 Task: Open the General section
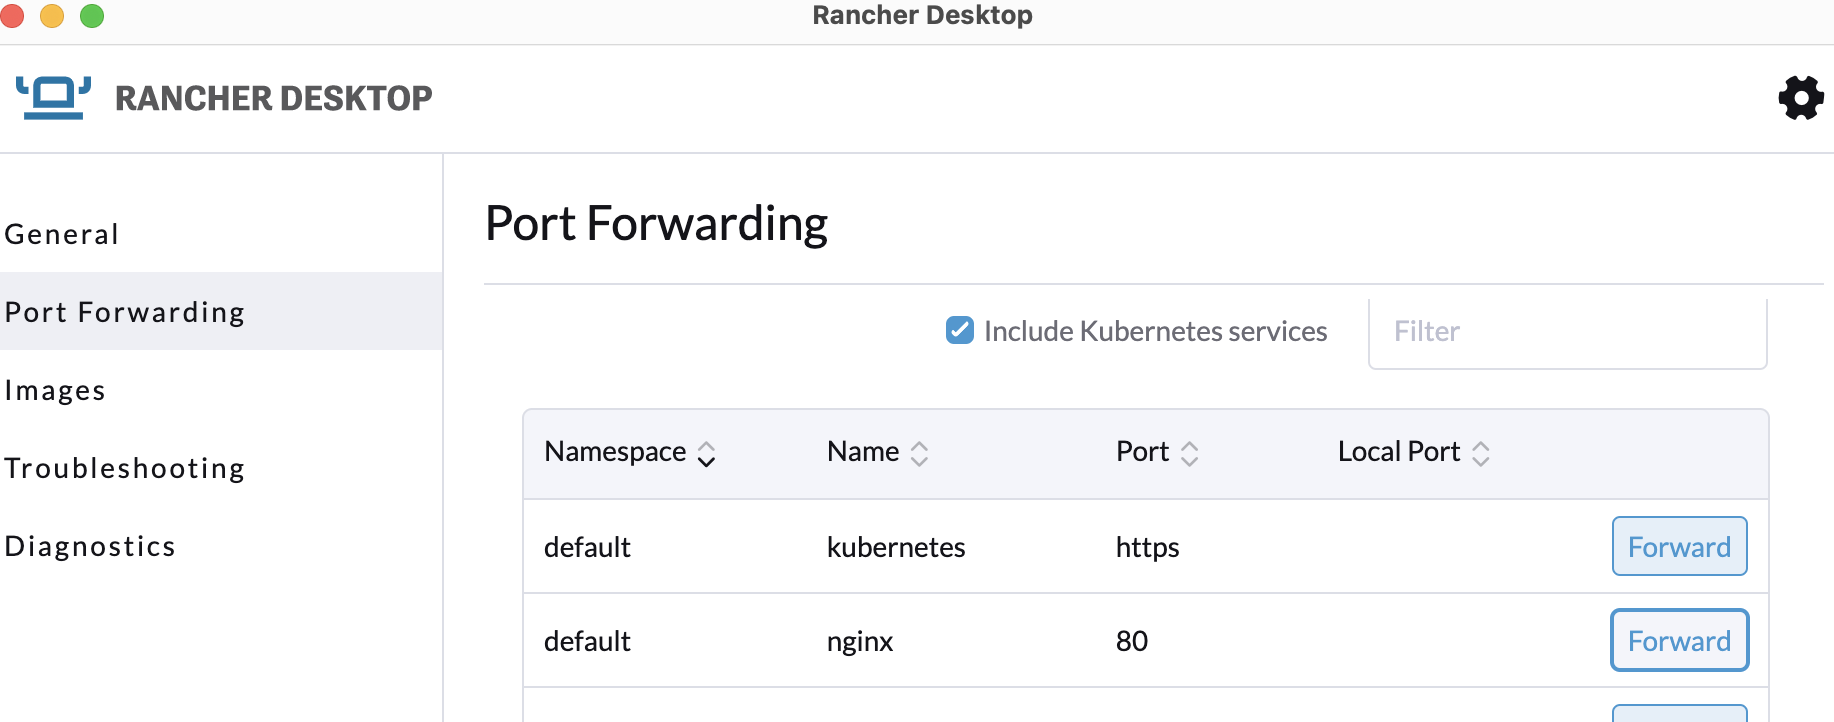pyautogui.click(x=221, y=234)
